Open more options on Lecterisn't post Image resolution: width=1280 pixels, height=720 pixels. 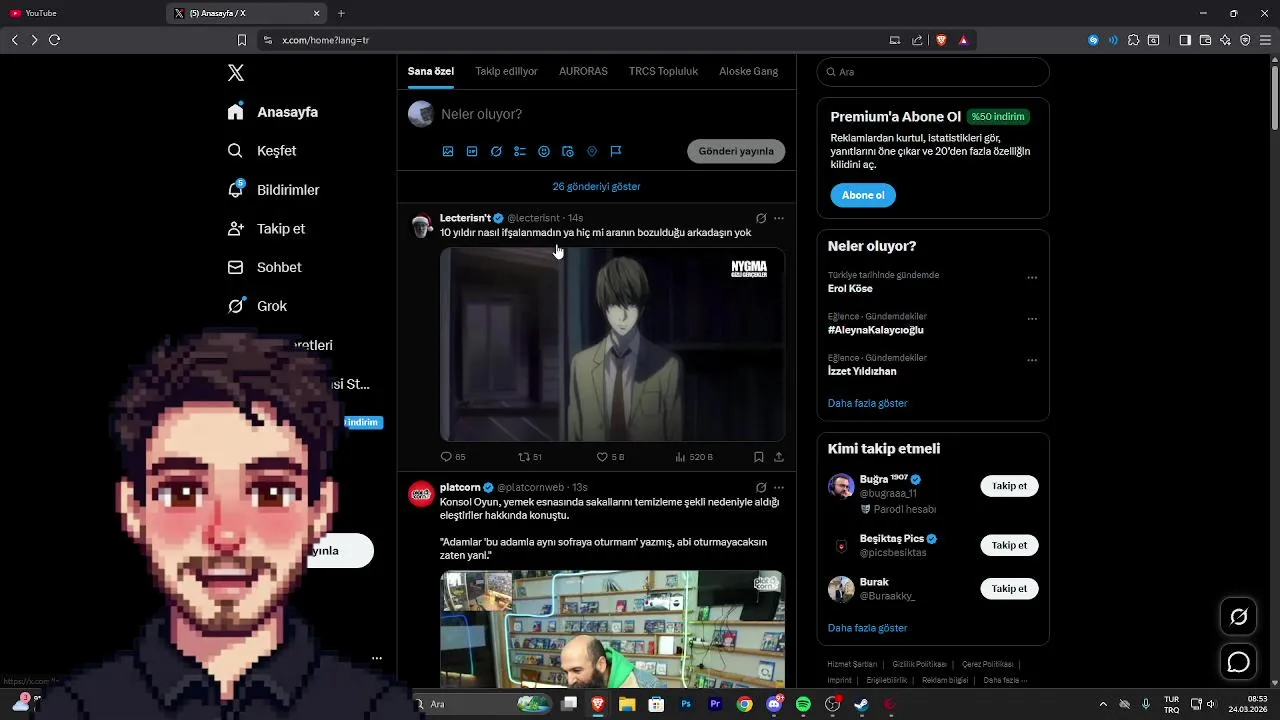click(x=779, y=218)
